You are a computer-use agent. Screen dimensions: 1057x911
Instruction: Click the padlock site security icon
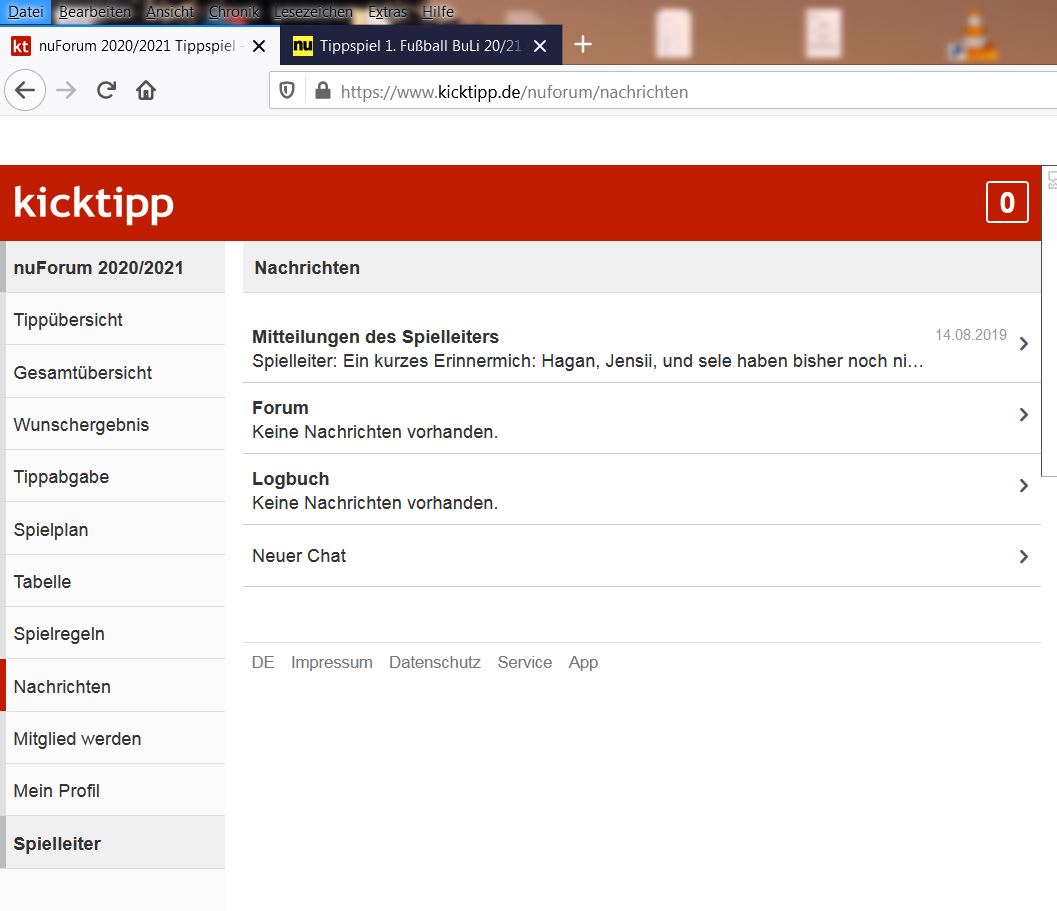pyautogui.click(x=322, y=91)
